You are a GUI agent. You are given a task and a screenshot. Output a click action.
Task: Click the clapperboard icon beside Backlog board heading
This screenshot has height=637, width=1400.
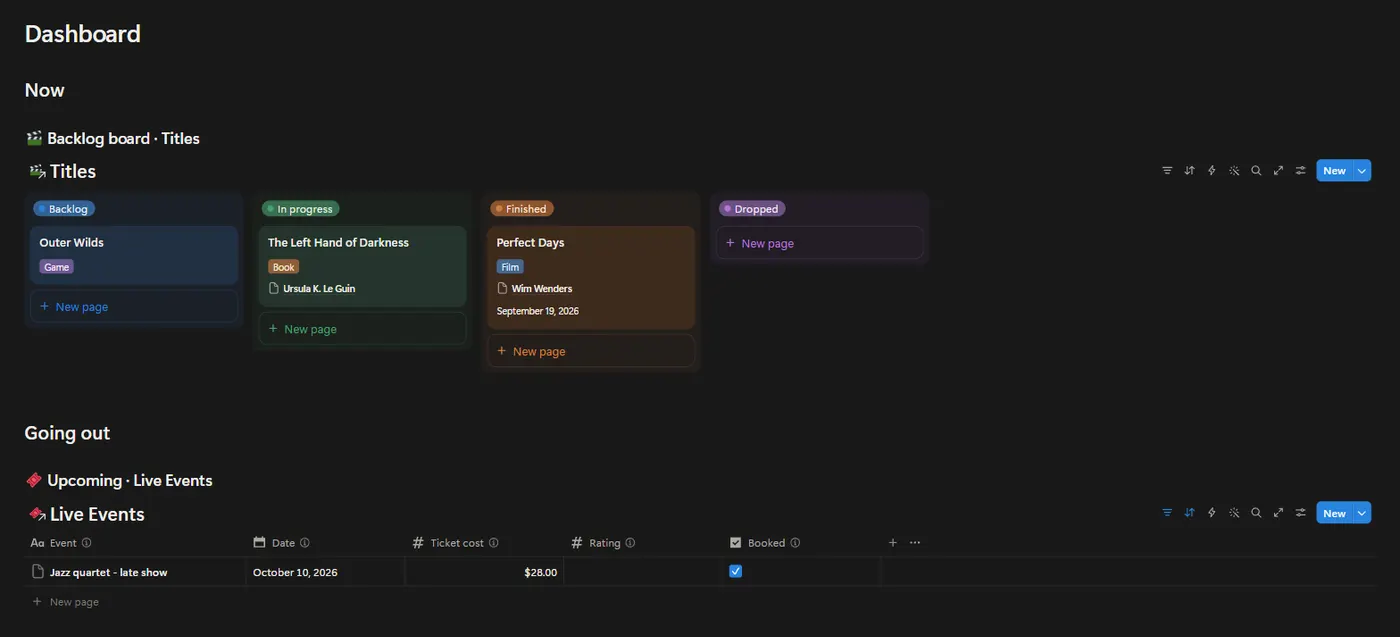click(34, 139)
